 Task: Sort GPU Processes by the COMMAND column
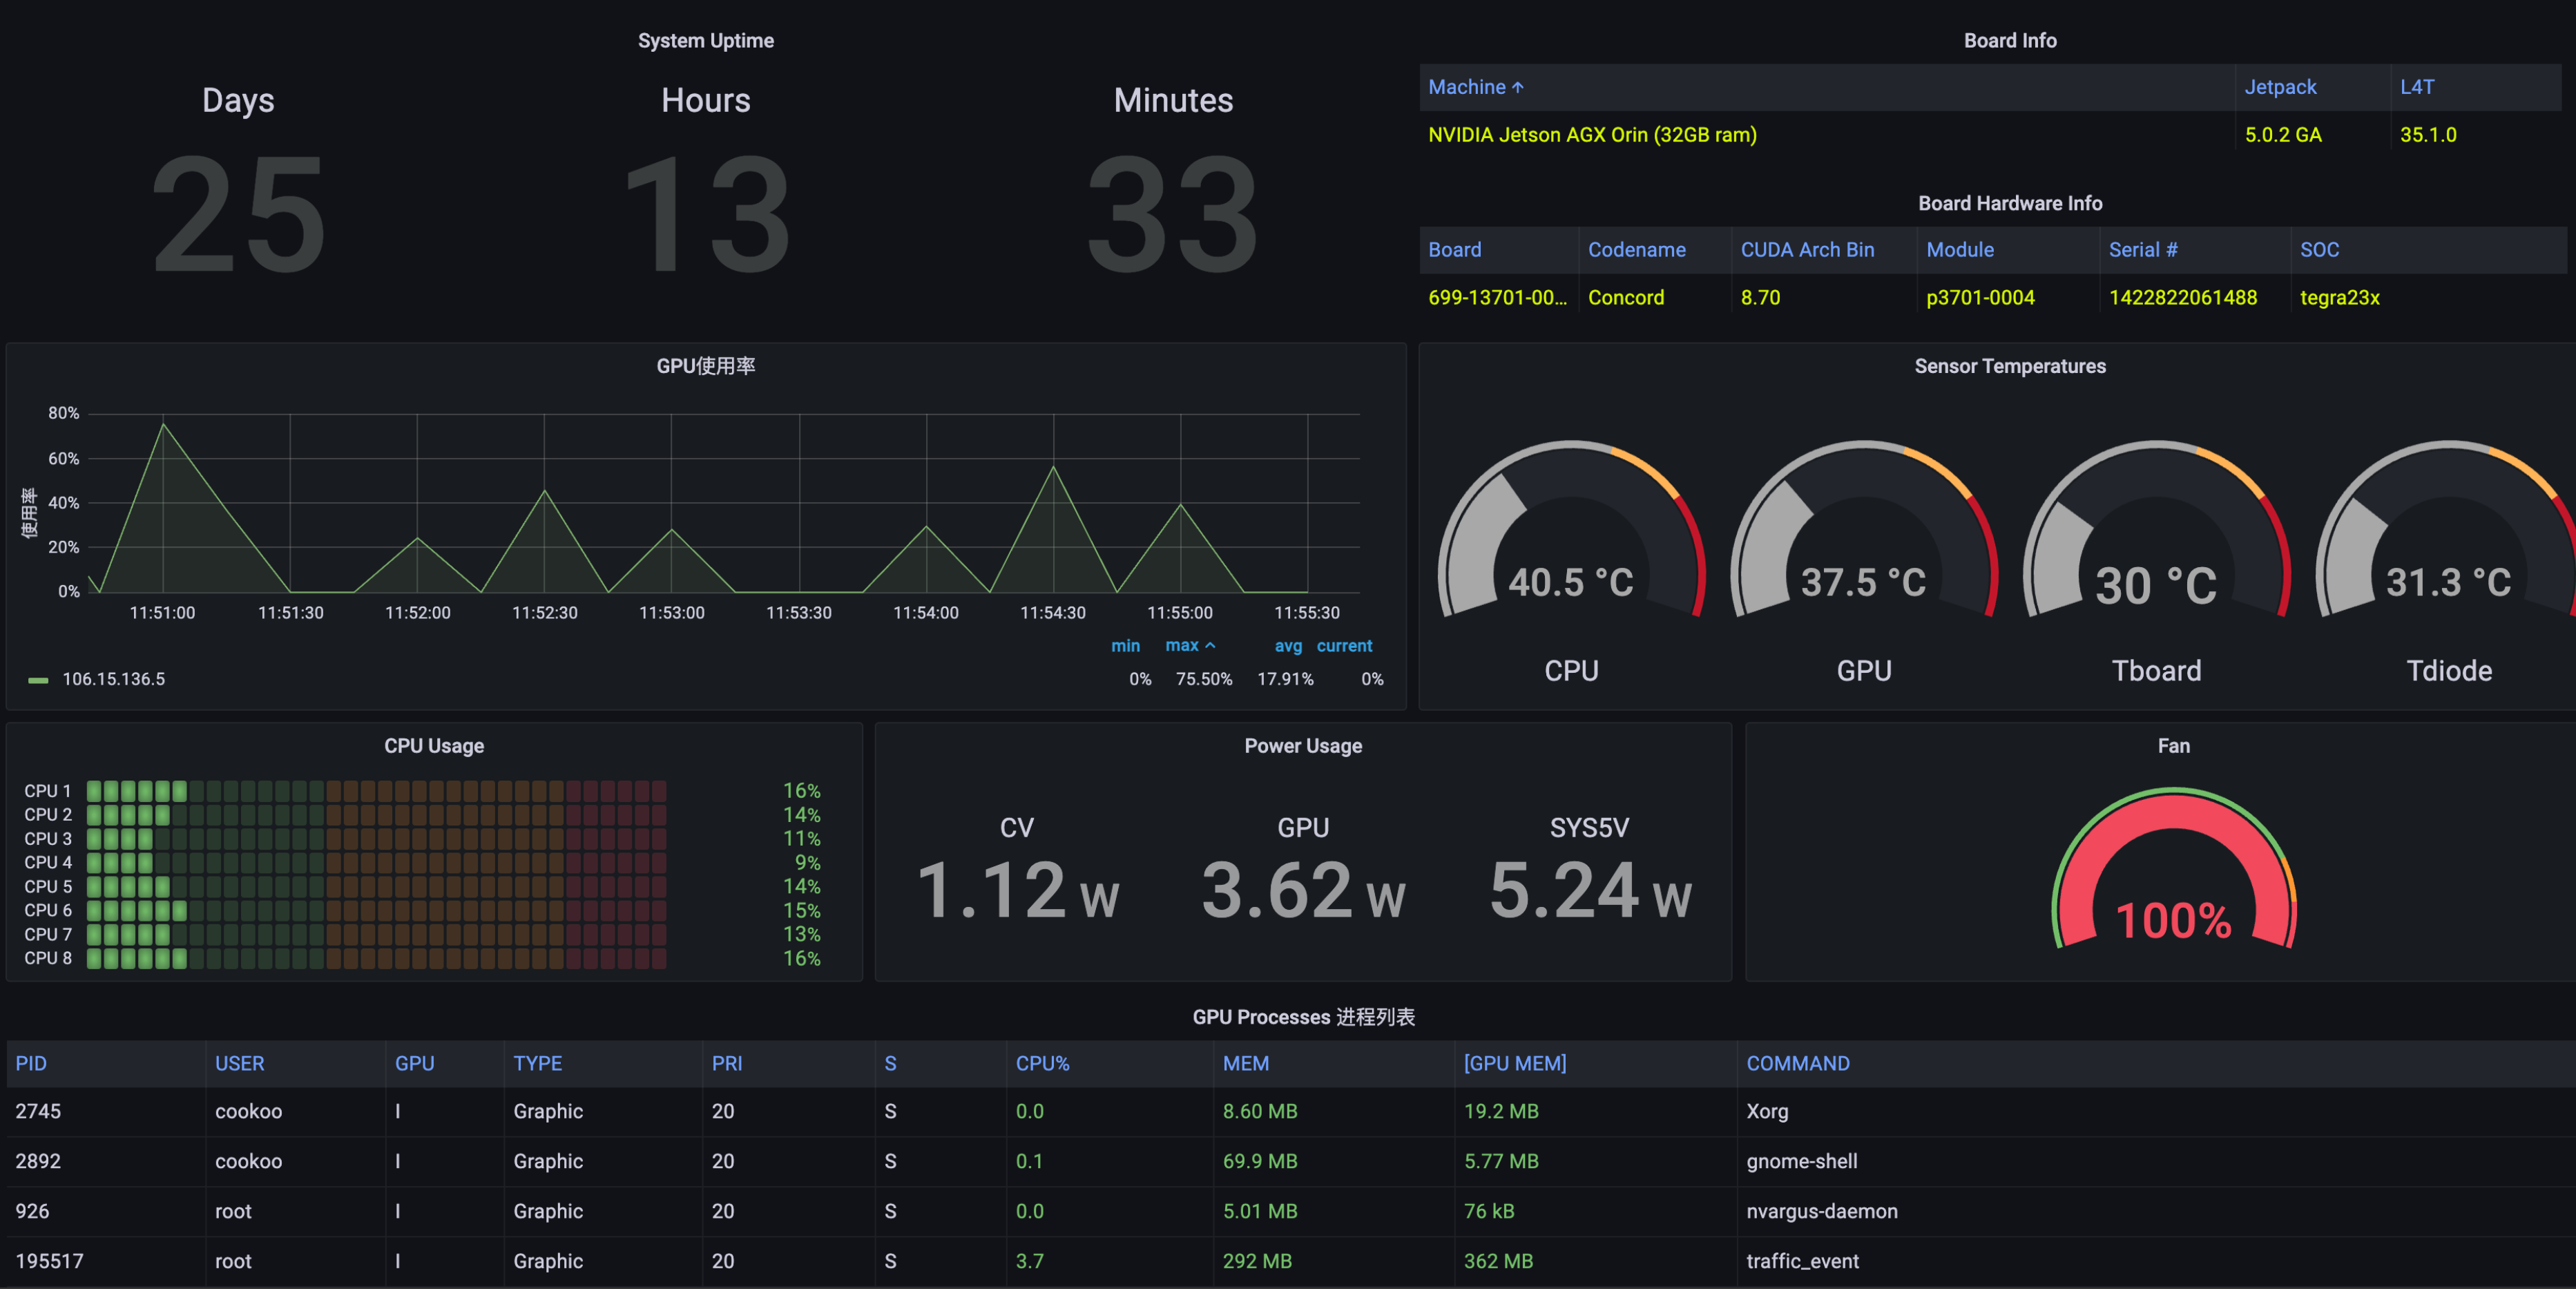(1798, 1063)
